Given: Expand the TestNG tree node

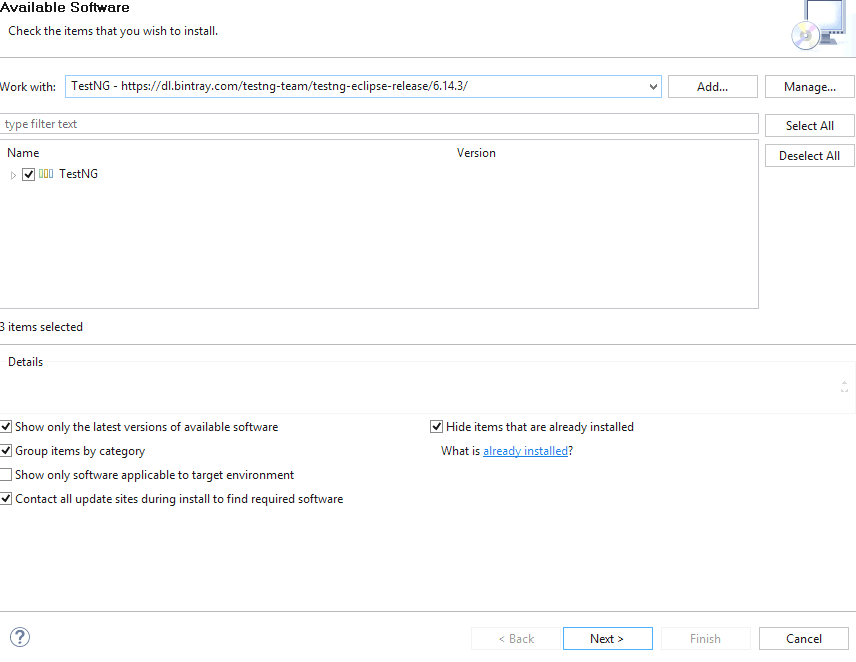Looking at the screenshot, I should point(11,173).
